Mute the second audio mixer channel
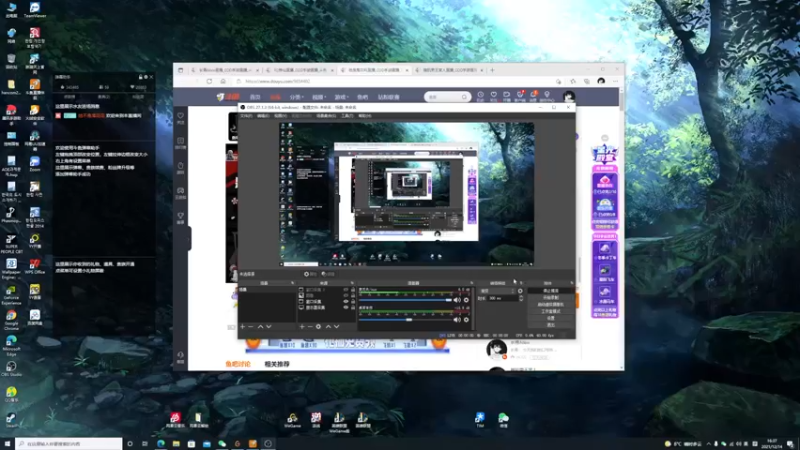 point(457,320)
